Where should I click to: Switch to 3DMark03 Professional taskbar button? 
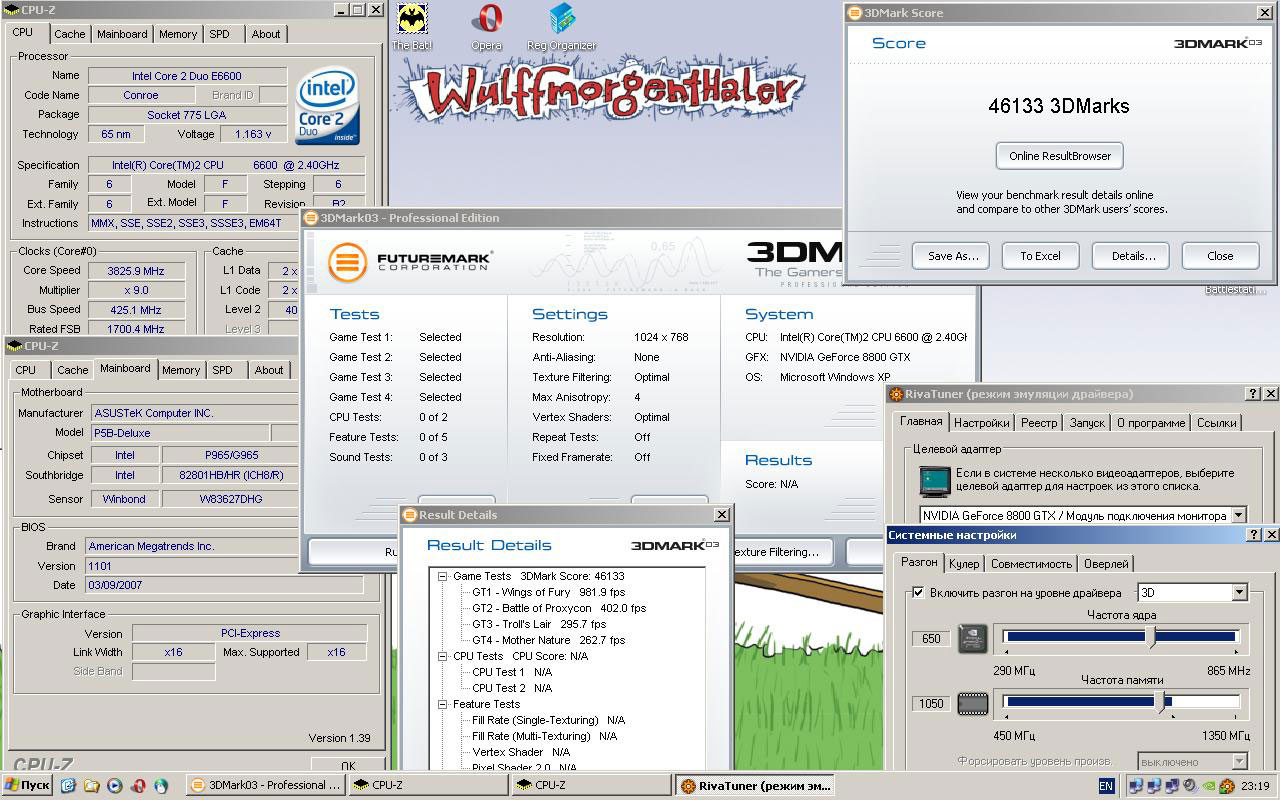pyautogui.click(x=266, y=786)
